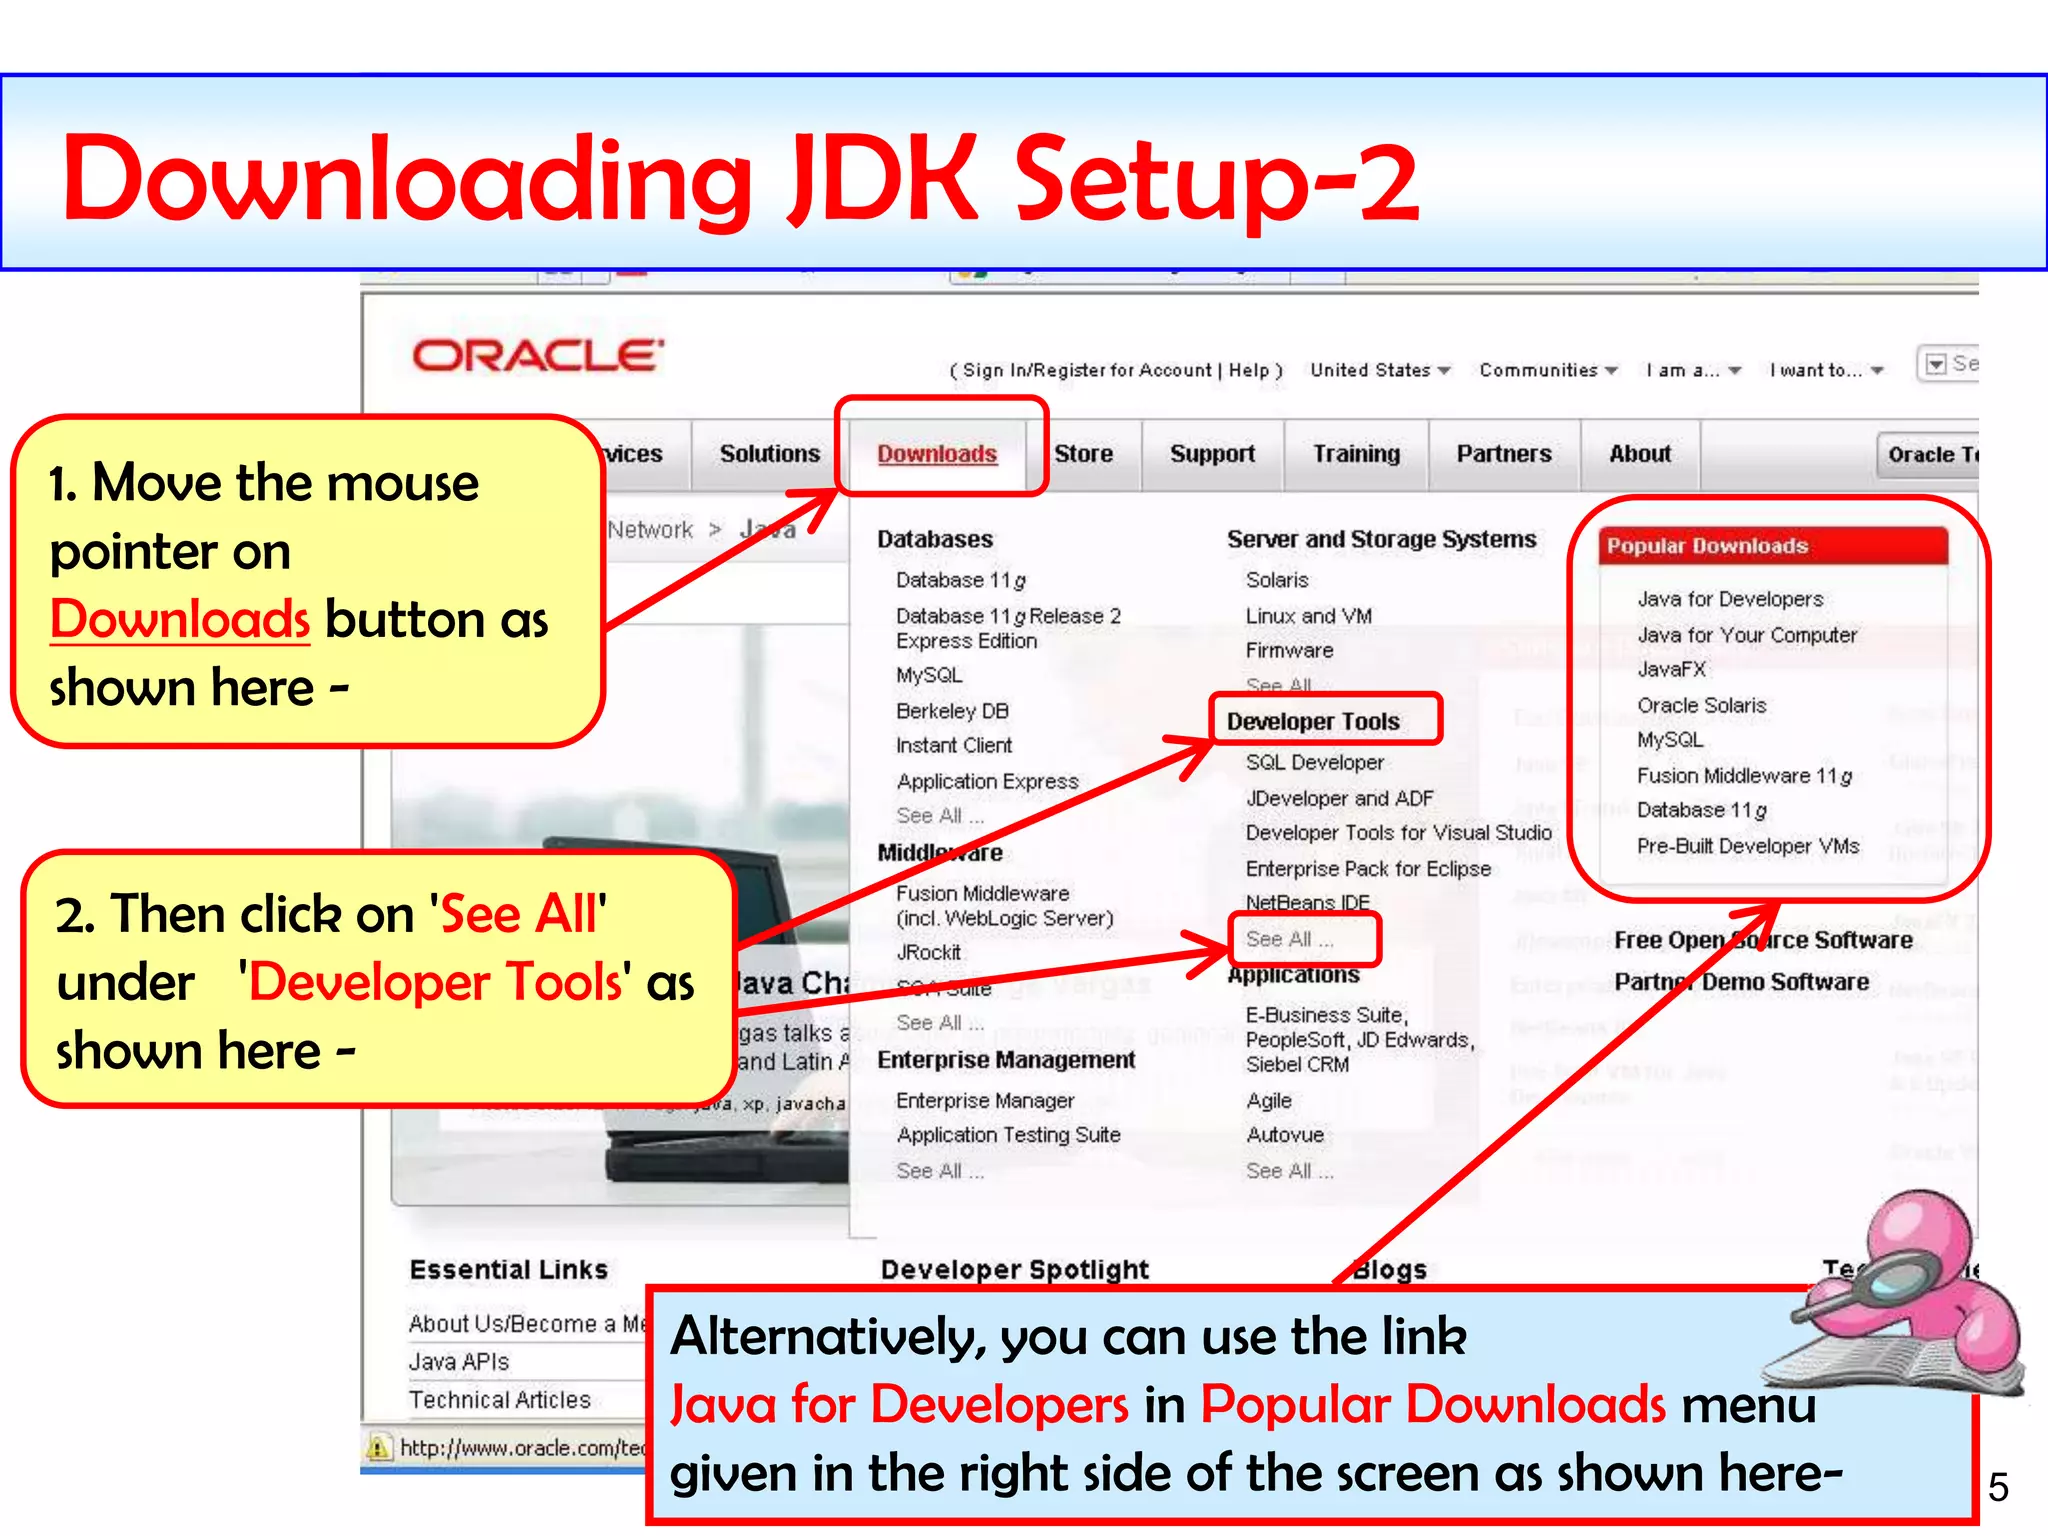The image size is (2048, 1536).
Task: Click the NetBeans IDE download link
Action: [x=1307, y=902]
